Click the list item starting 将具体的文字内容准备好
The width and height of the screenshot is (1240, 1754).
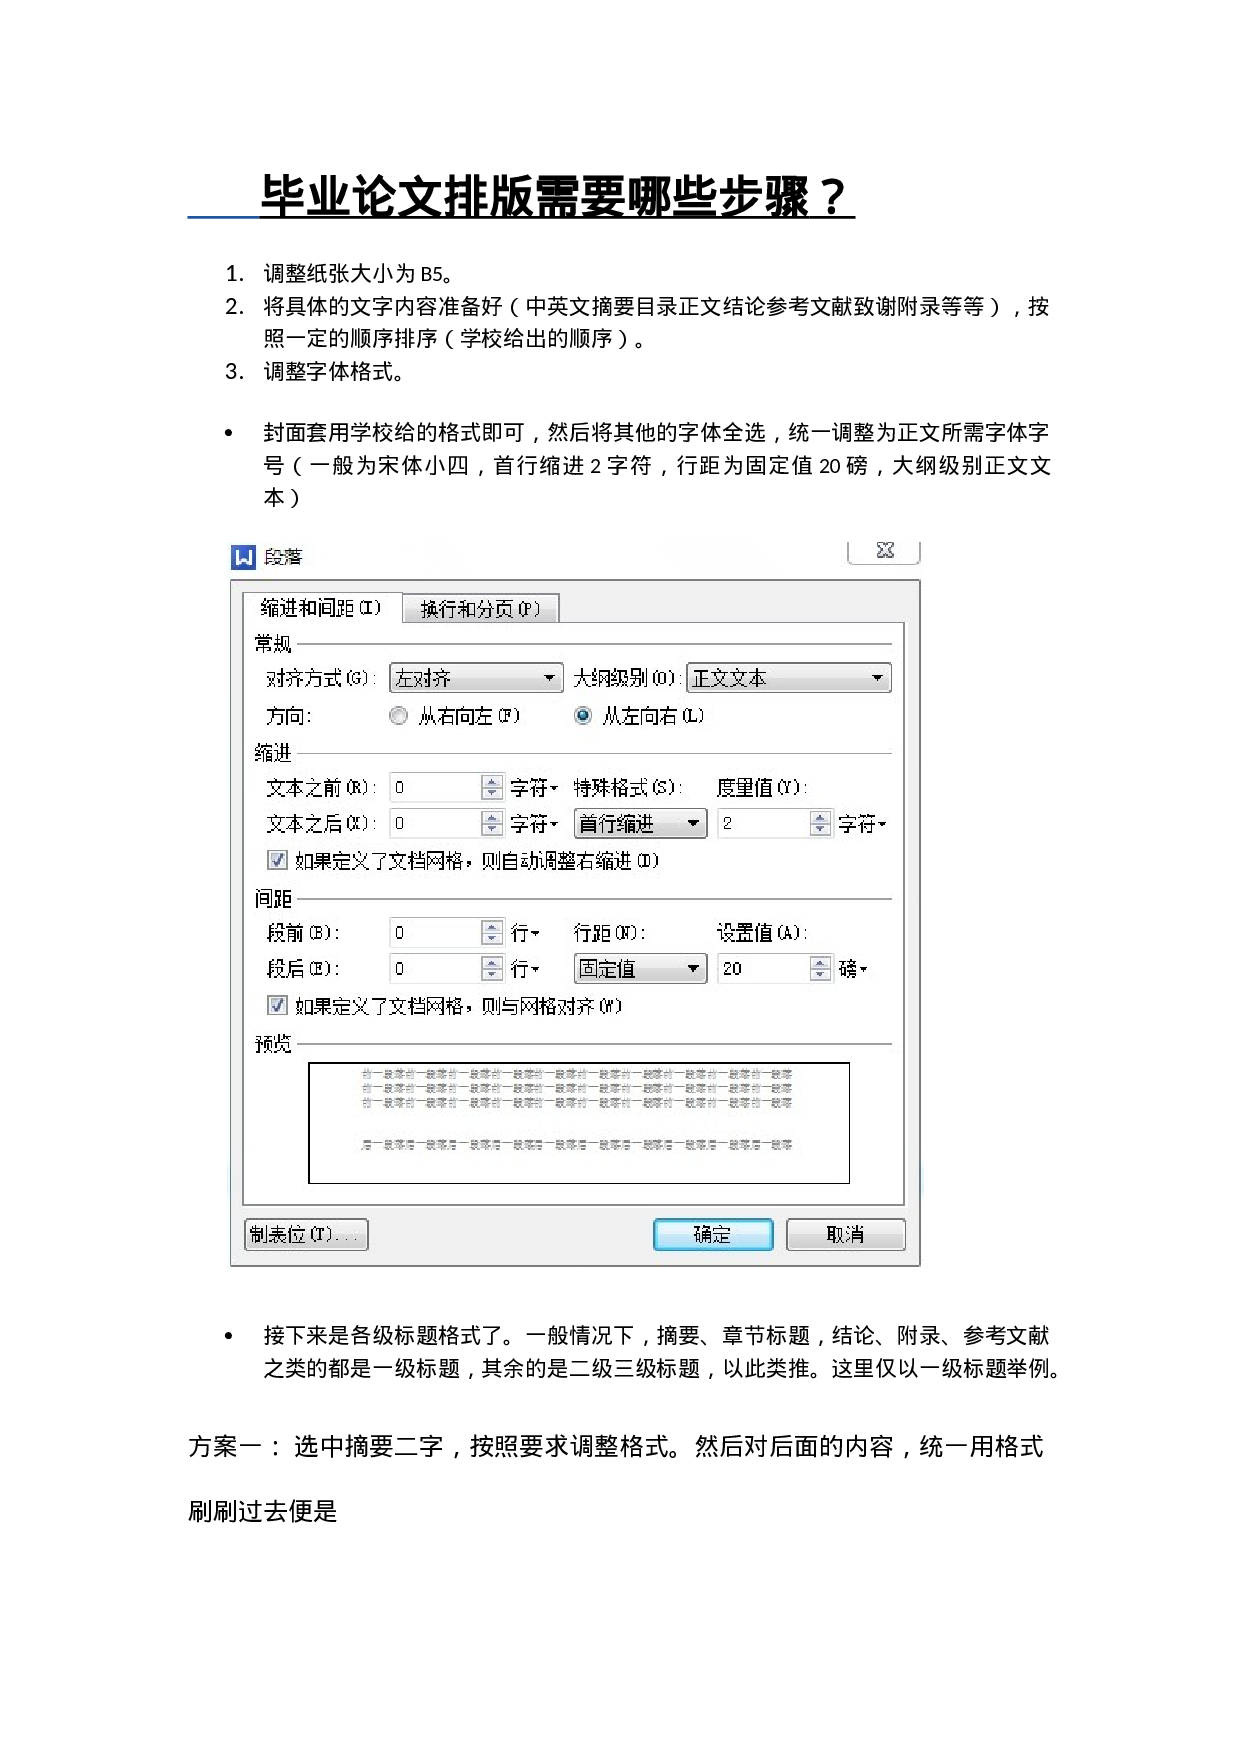tap(656, 322)
